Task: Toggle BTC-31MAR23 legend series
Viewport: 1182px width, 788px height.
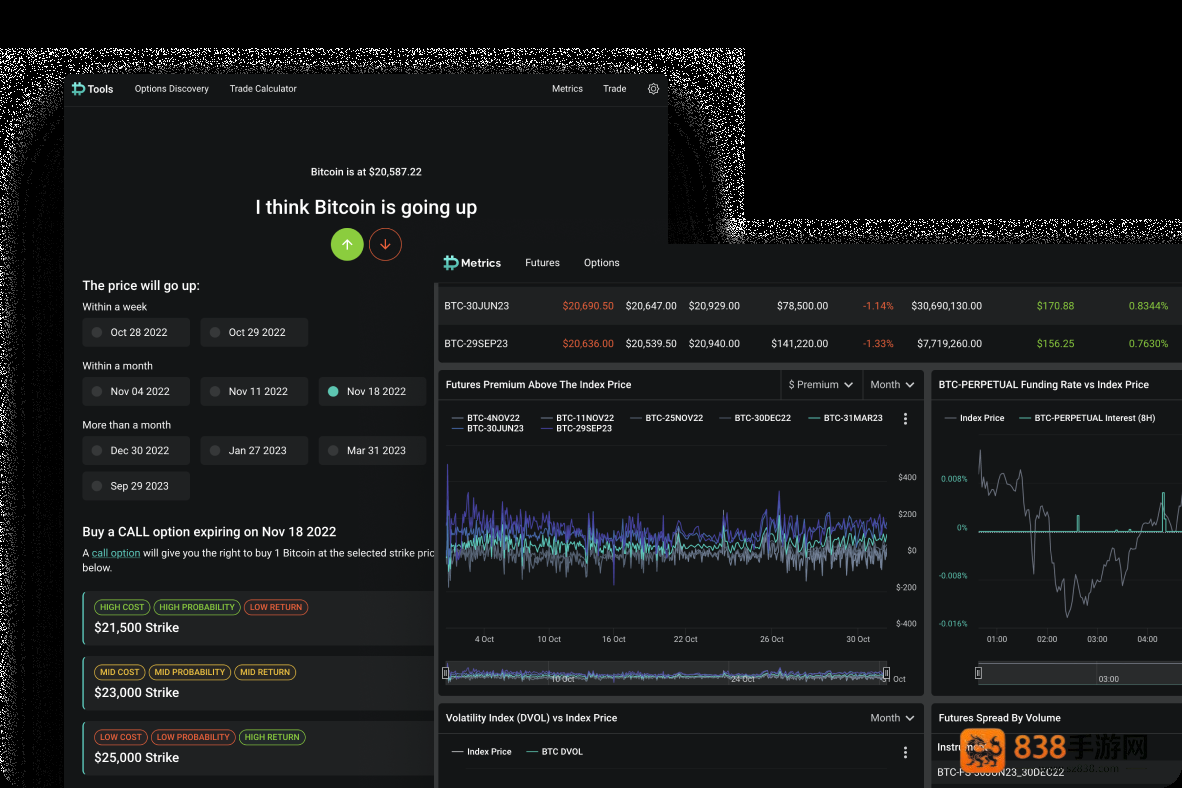Action: point(845,418)
